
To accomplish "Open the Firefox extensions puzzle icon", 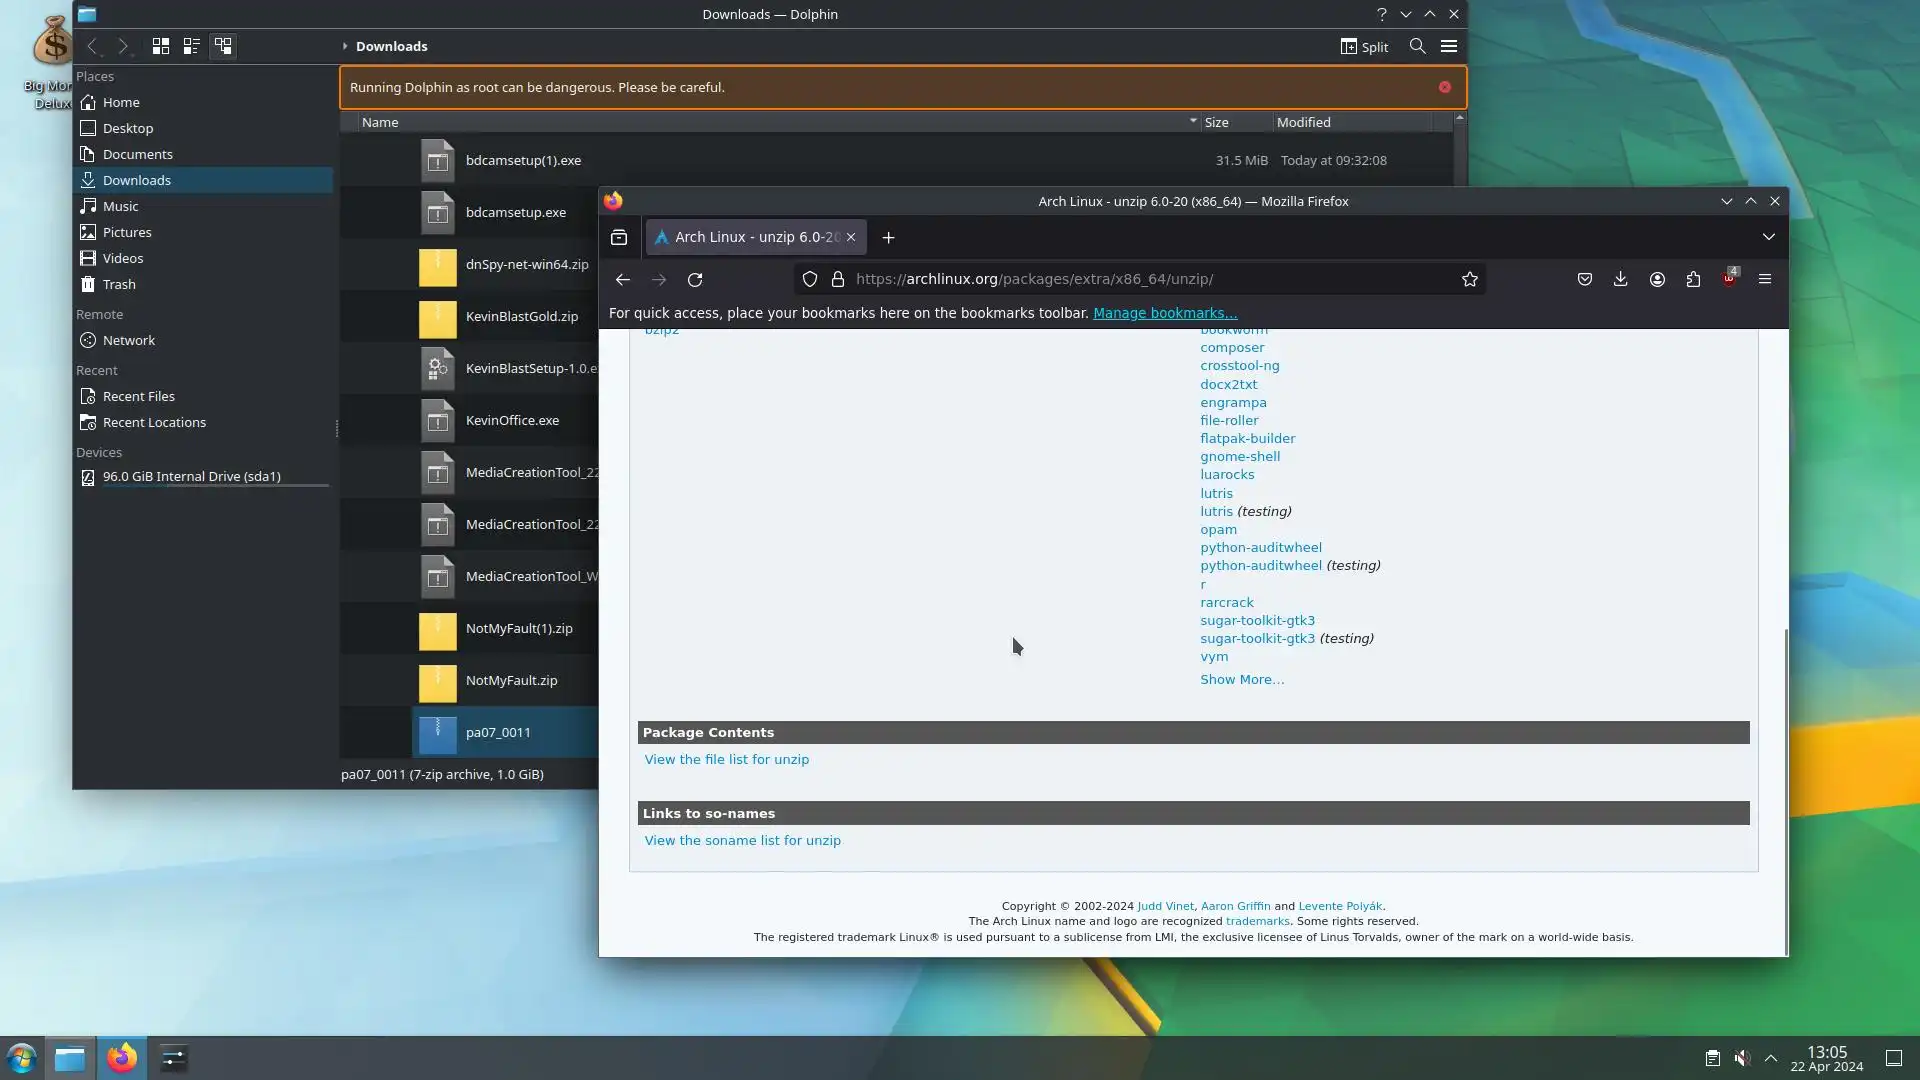I will 1693,280.
